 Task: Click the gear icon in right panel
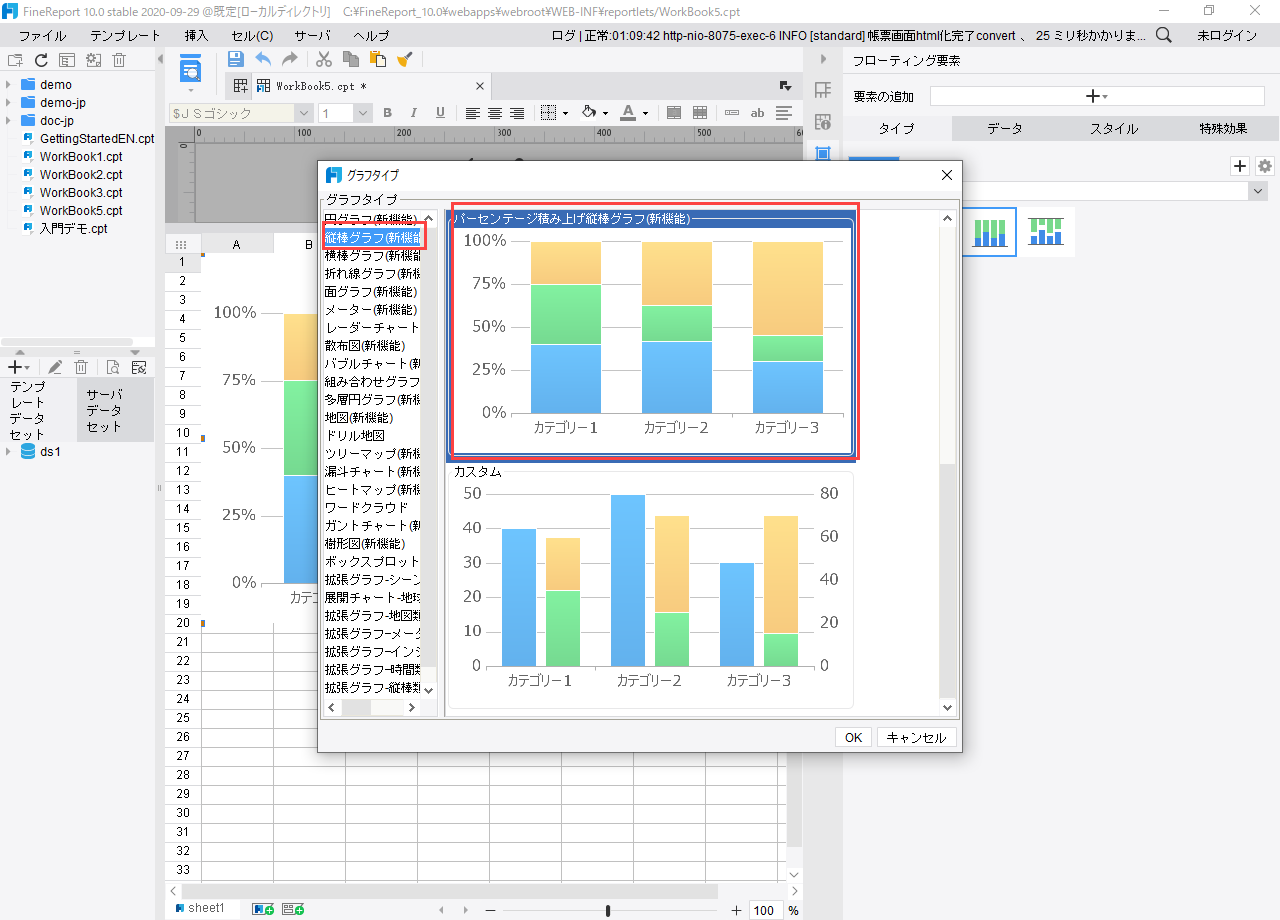(x=1265, y=166)
